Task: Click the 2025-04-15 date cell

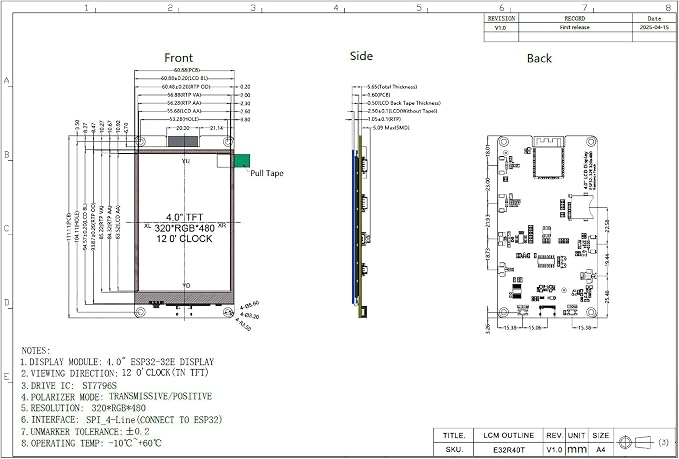Action: (x=654, y=27)
